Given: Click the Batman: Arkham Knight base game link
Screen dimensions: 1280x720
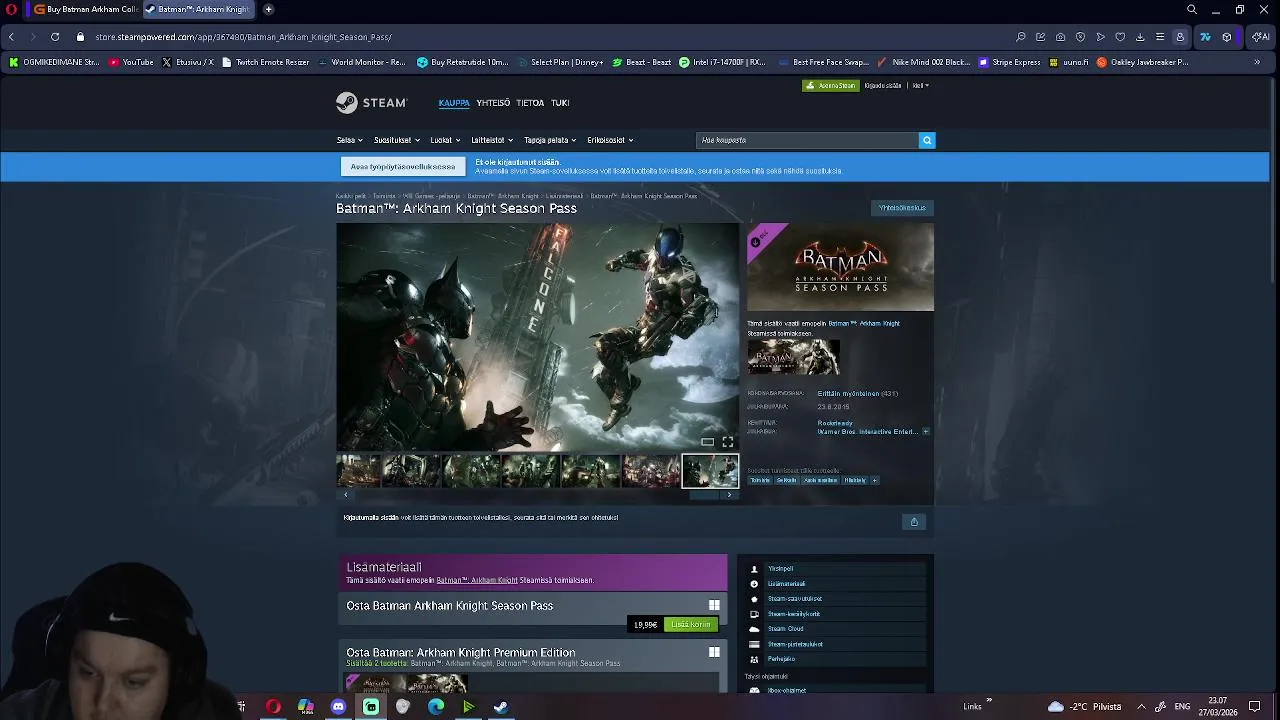Looking at the screenshot, I should click(864, 324).
